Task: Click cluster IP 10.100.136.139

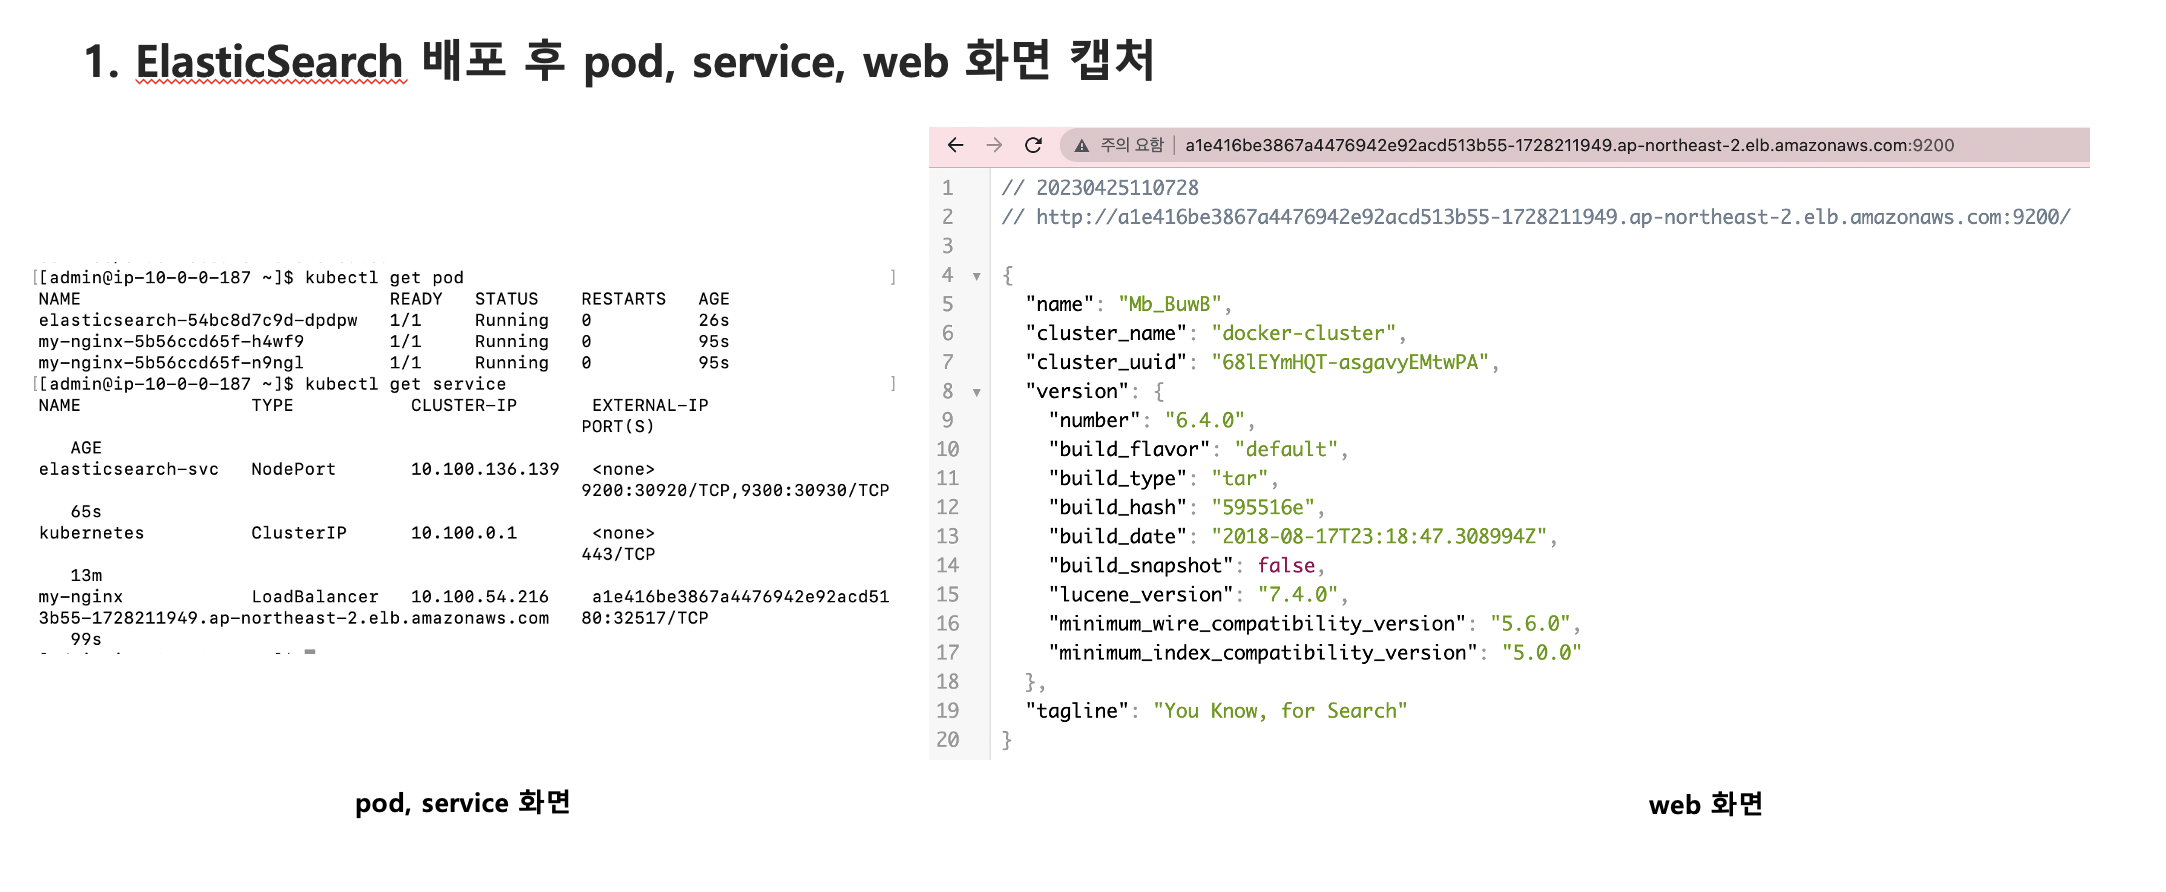Action: 485,469
